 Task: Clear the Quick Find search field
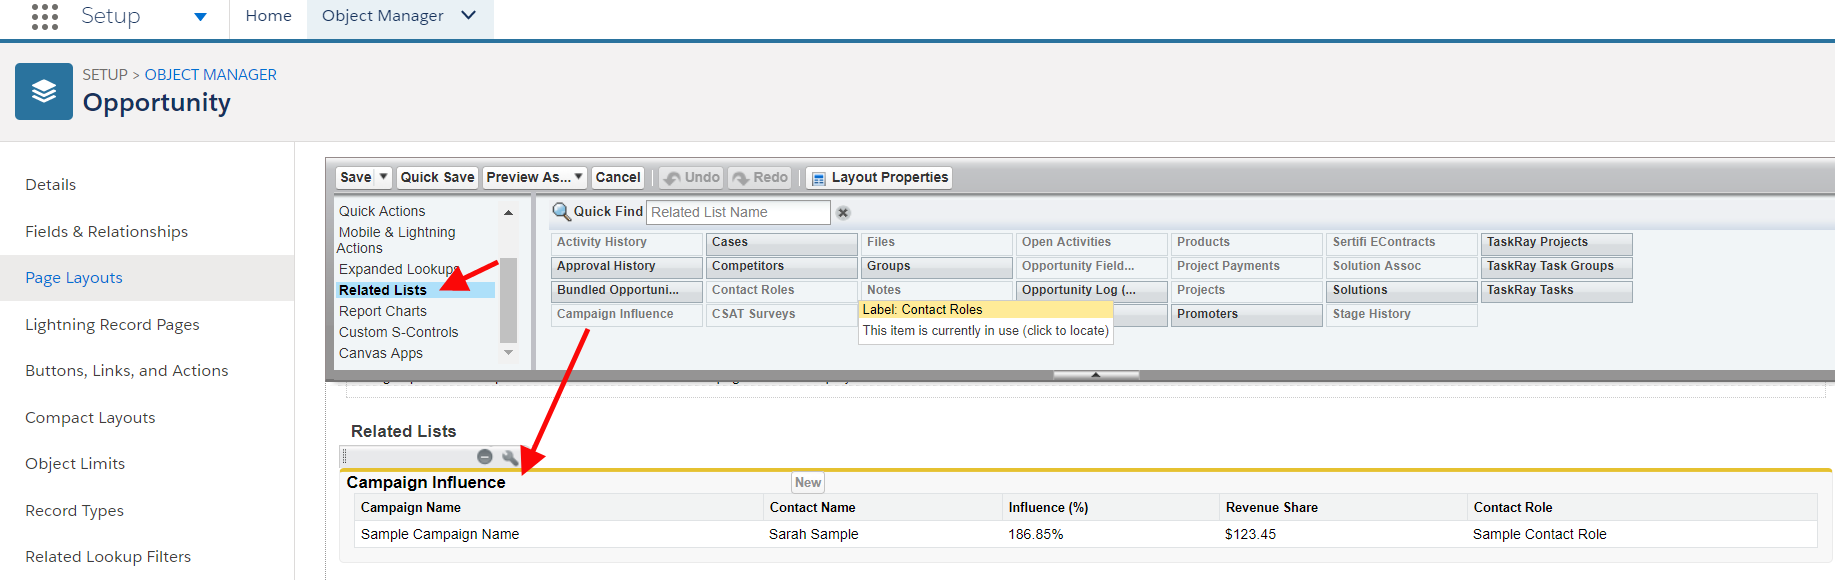pos(843,213)
